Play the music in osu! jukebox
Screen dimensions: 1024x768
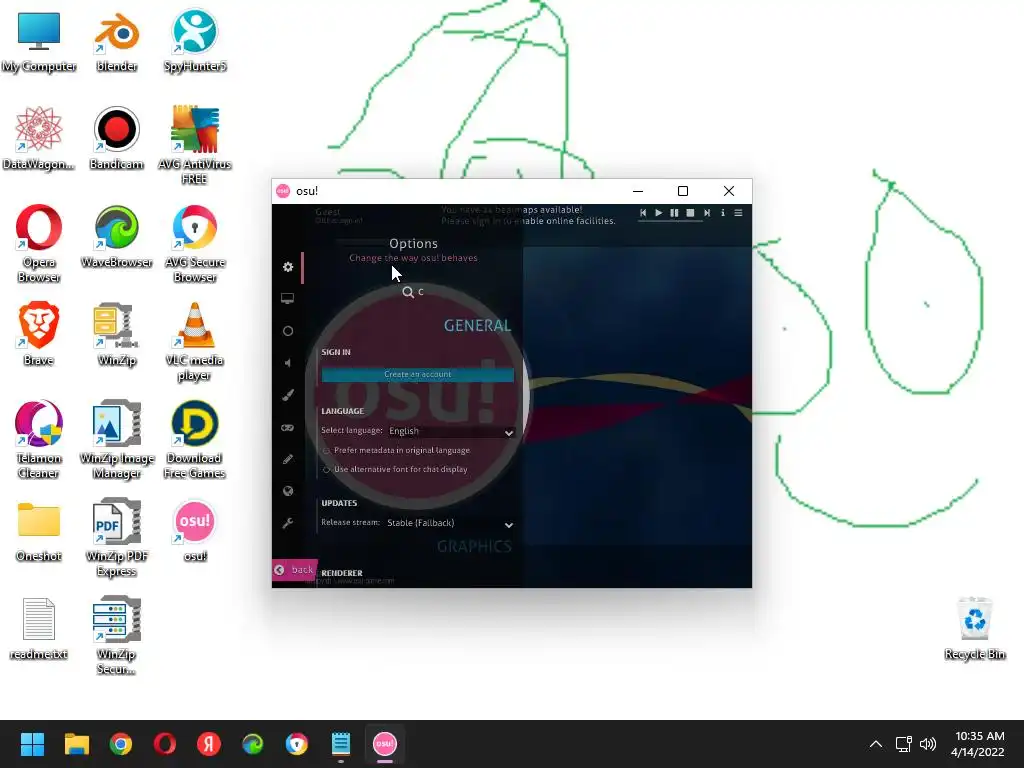pos(658,213)
